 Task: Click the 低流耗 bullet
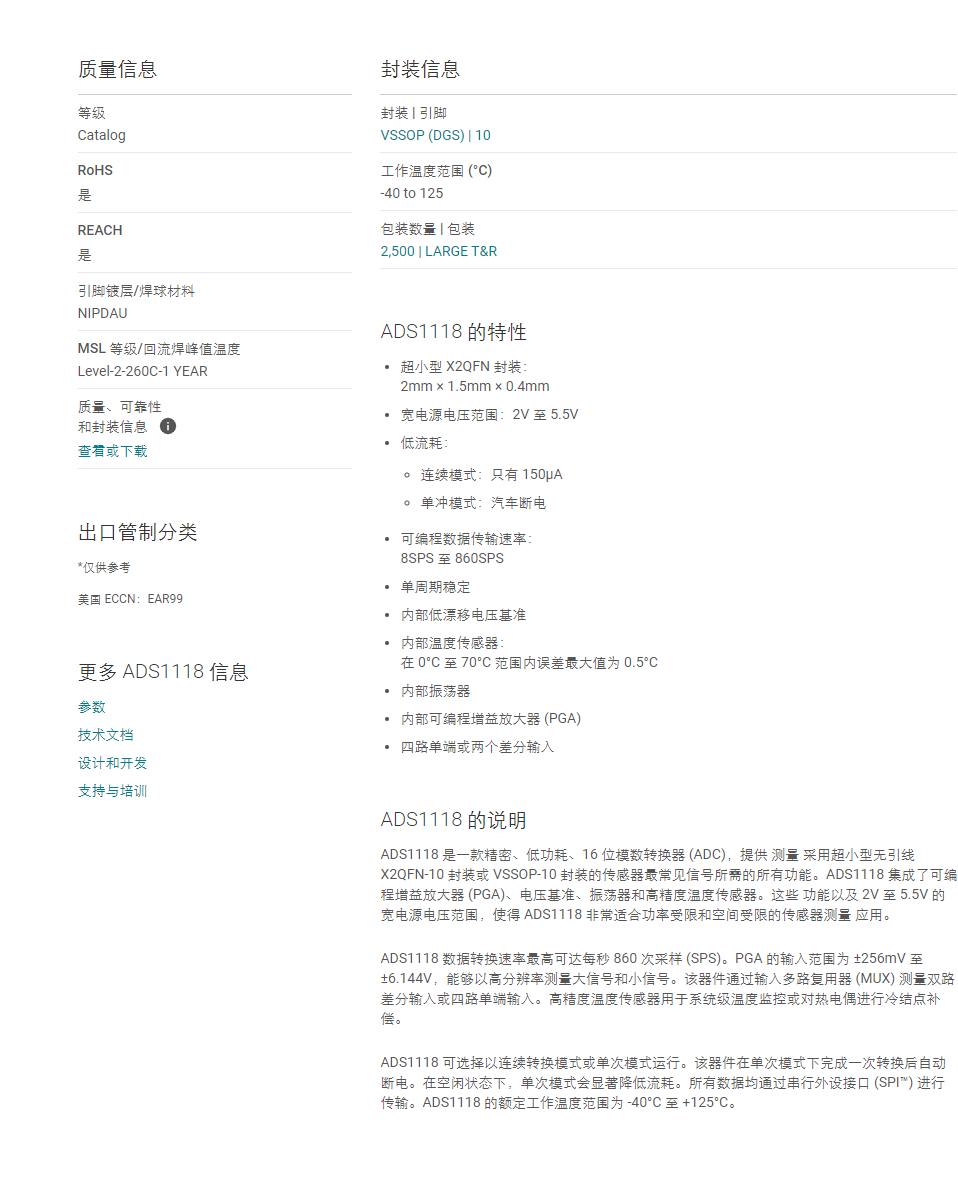click(x=424, y=443)
